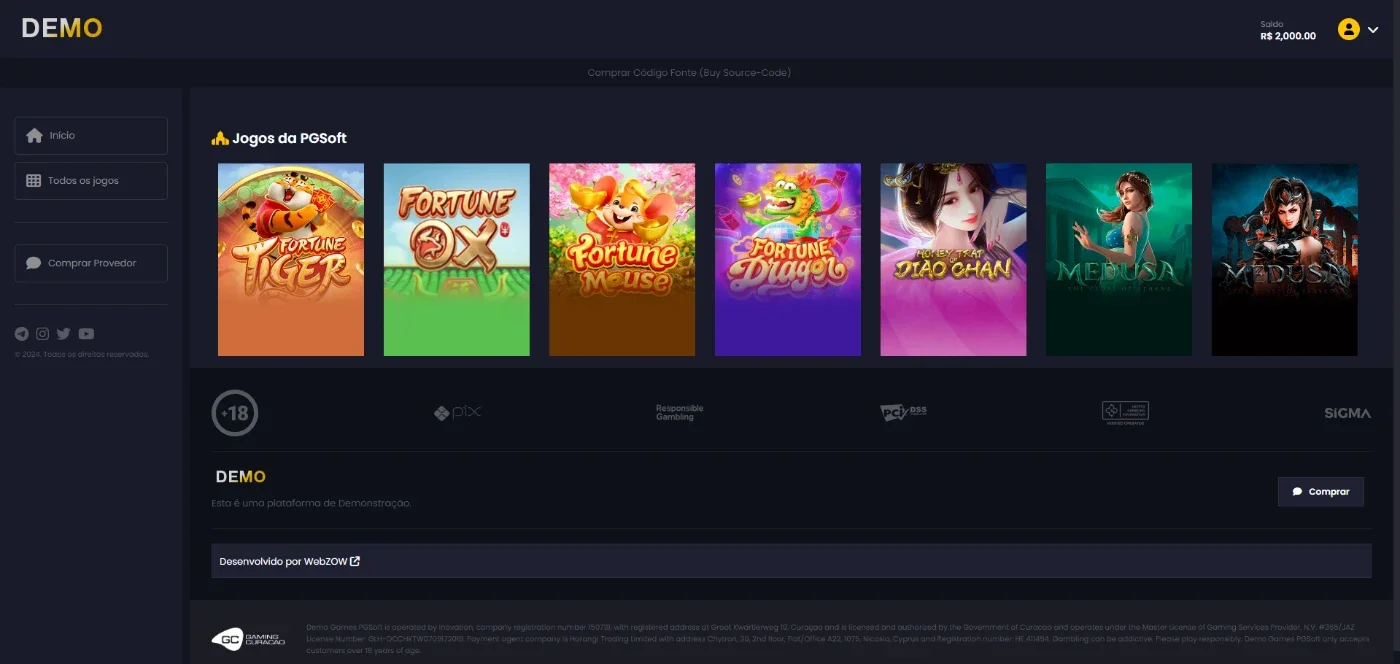This screenshot has height=664, width=1400.
Task: Click the DEMO logo in the footer
Action: pyautogui.click(x=241, y=477)
